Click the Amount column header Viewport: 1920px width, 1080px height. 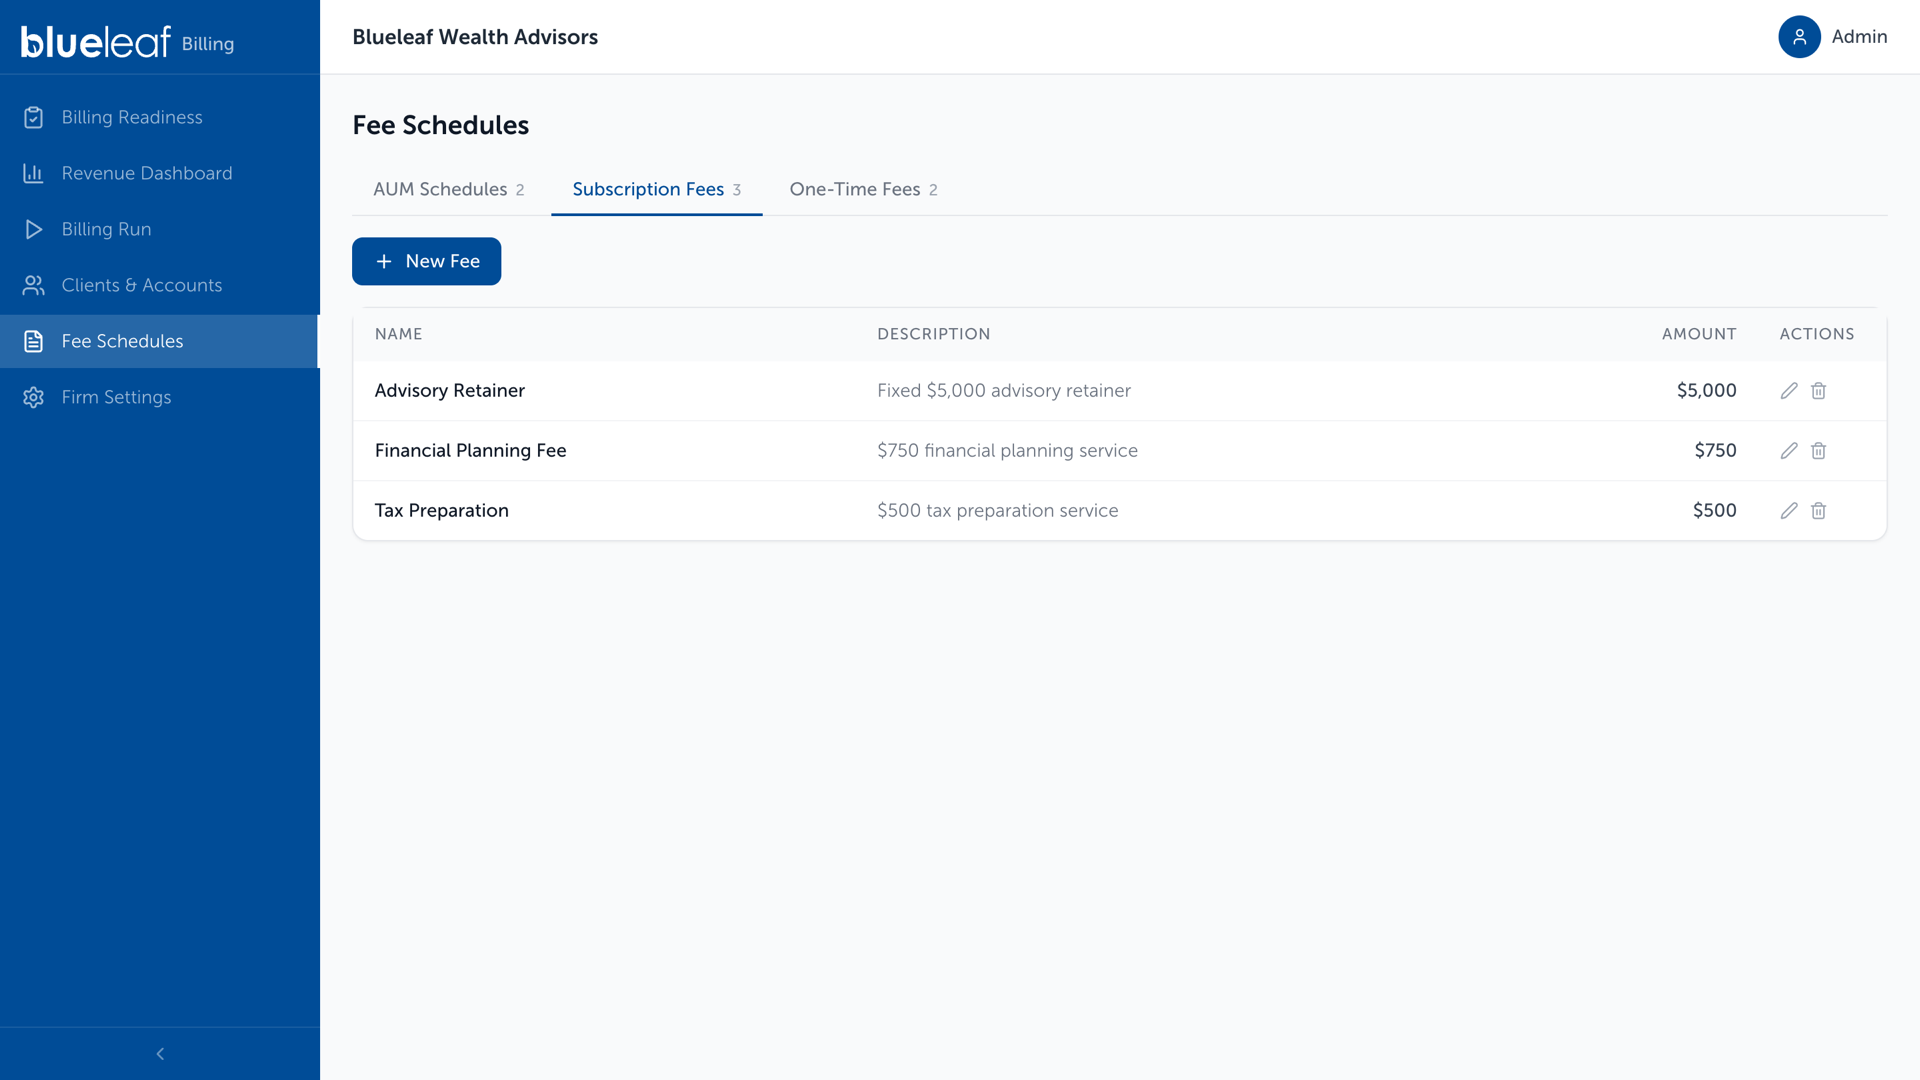[1699, 334]
